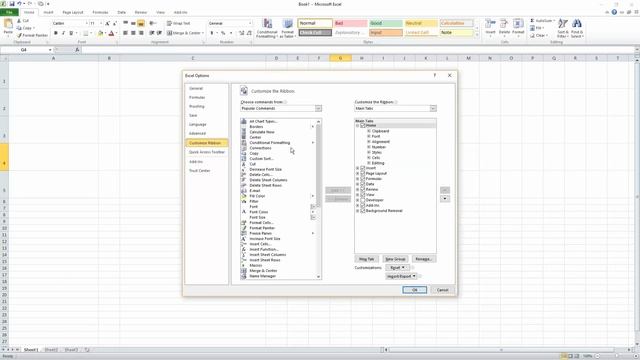The image size is (640, 360).
Task: Select All Chart Types command in list
Action: pos(263,121)
